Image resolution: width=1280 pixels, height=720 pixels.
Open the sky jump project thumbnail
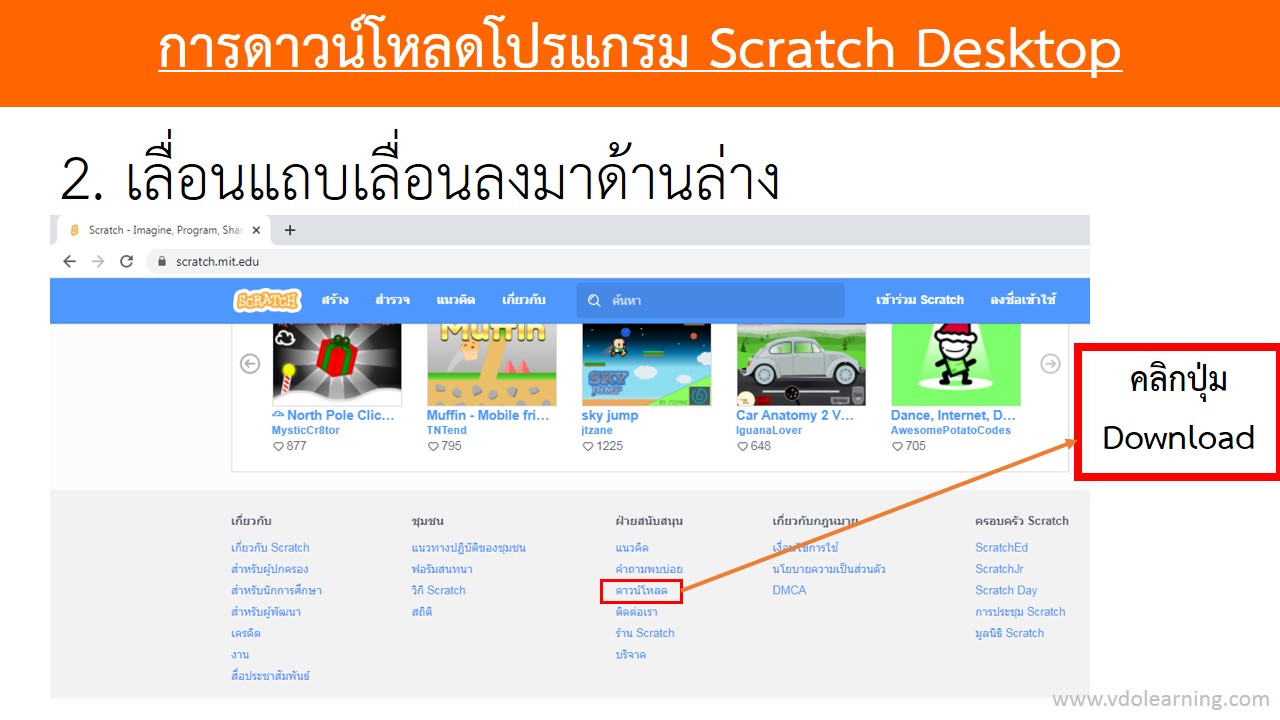pyautogui.click(x=646, y=364)
